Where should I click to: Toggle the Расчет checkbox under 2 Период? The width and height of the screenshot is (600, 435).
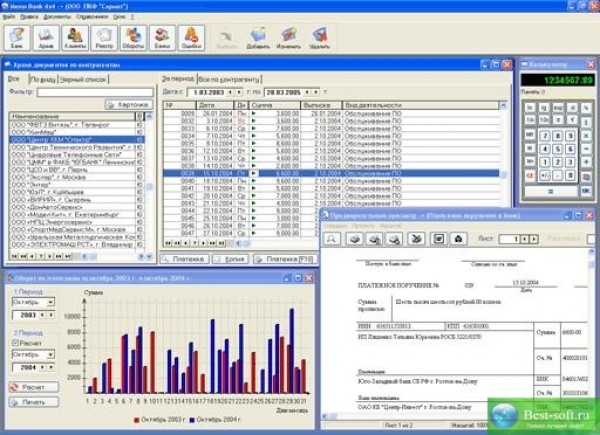point(16,343)
